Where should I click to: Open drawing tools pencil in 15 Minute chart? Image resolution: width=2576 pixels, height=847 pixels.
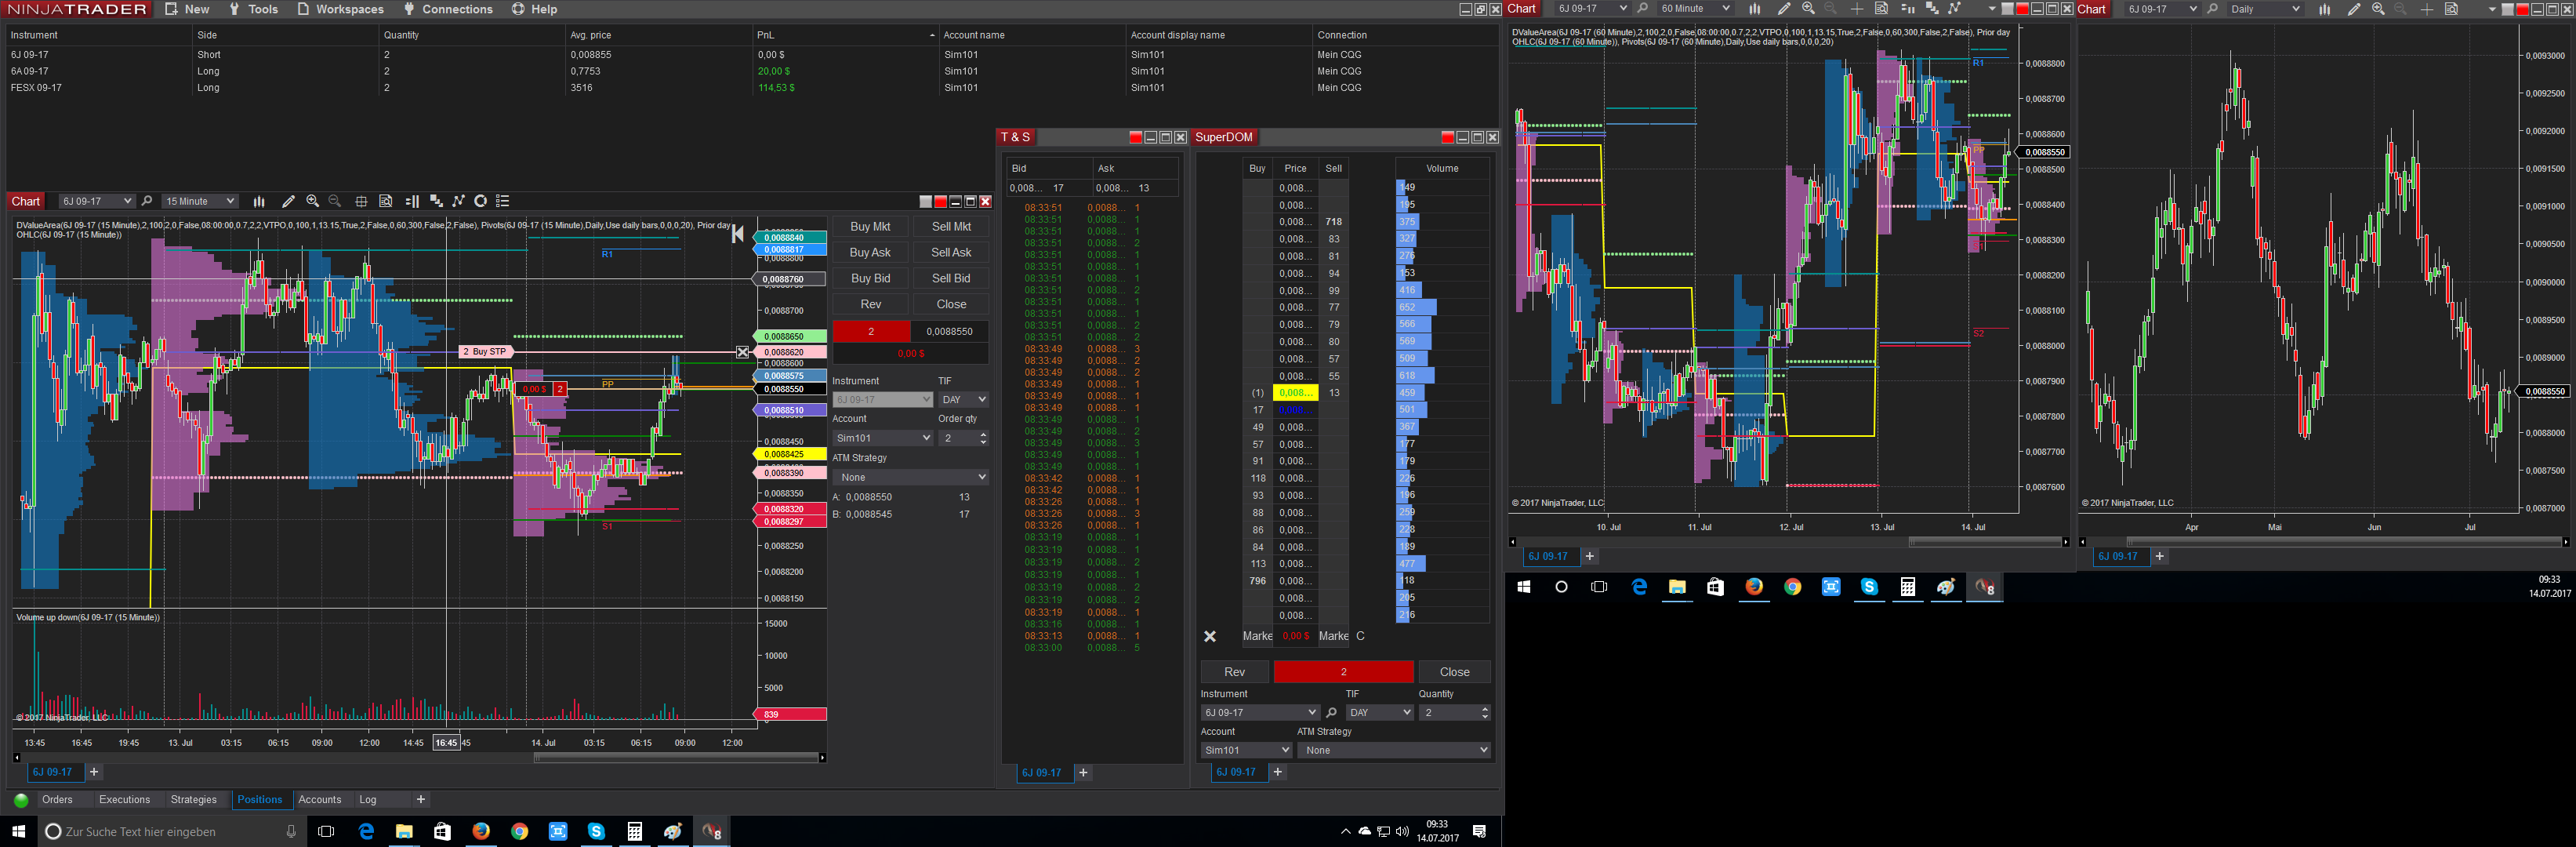tap(288, 201)
